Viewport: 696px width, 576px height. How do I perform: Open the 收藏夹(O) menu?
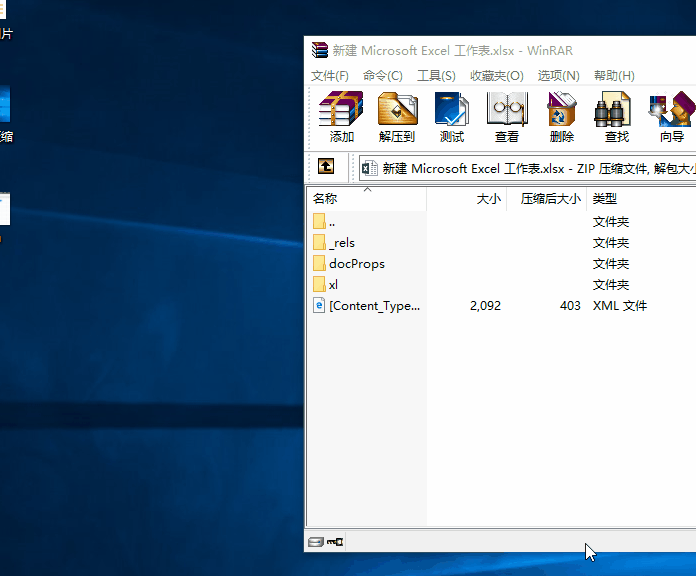(x=497, y=76)
